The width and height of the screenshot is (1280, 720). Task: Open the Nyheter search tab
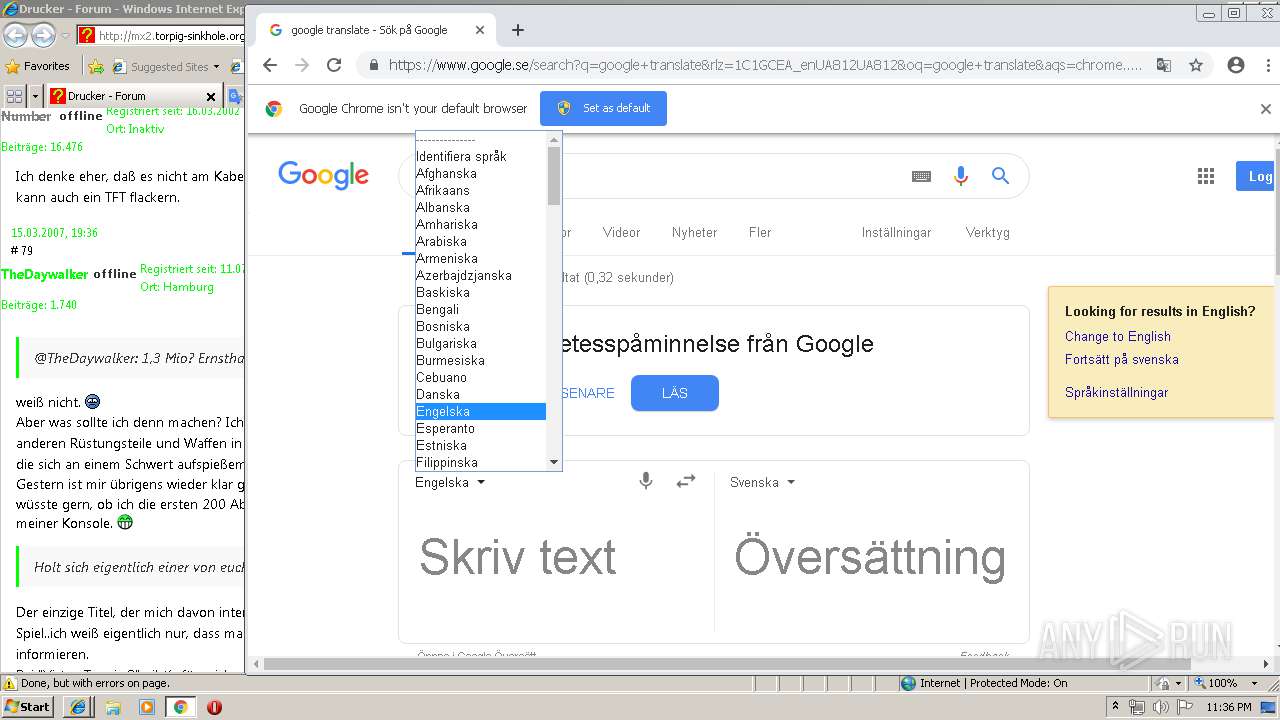(x=694, y=232)
